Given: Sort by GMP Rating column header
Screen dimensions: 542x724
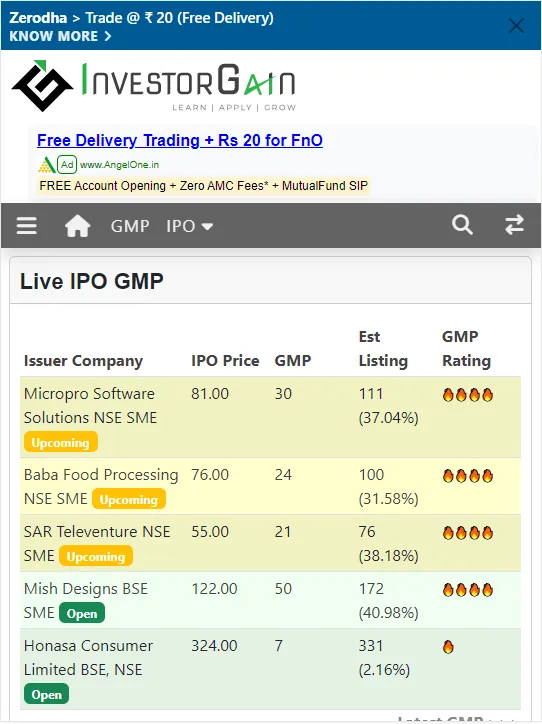Looking at the screenshot, I should pos(466,349).
